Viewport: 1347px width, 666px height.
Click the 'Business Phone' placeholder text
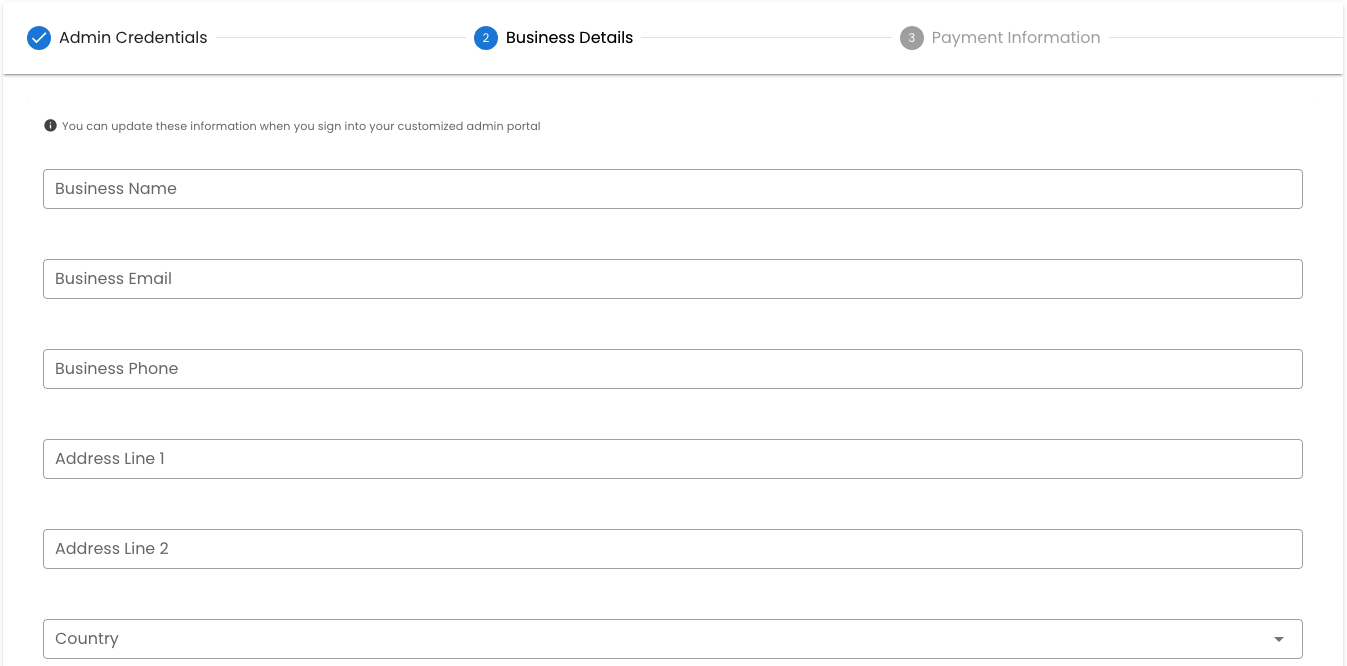[x=117, y=369]
